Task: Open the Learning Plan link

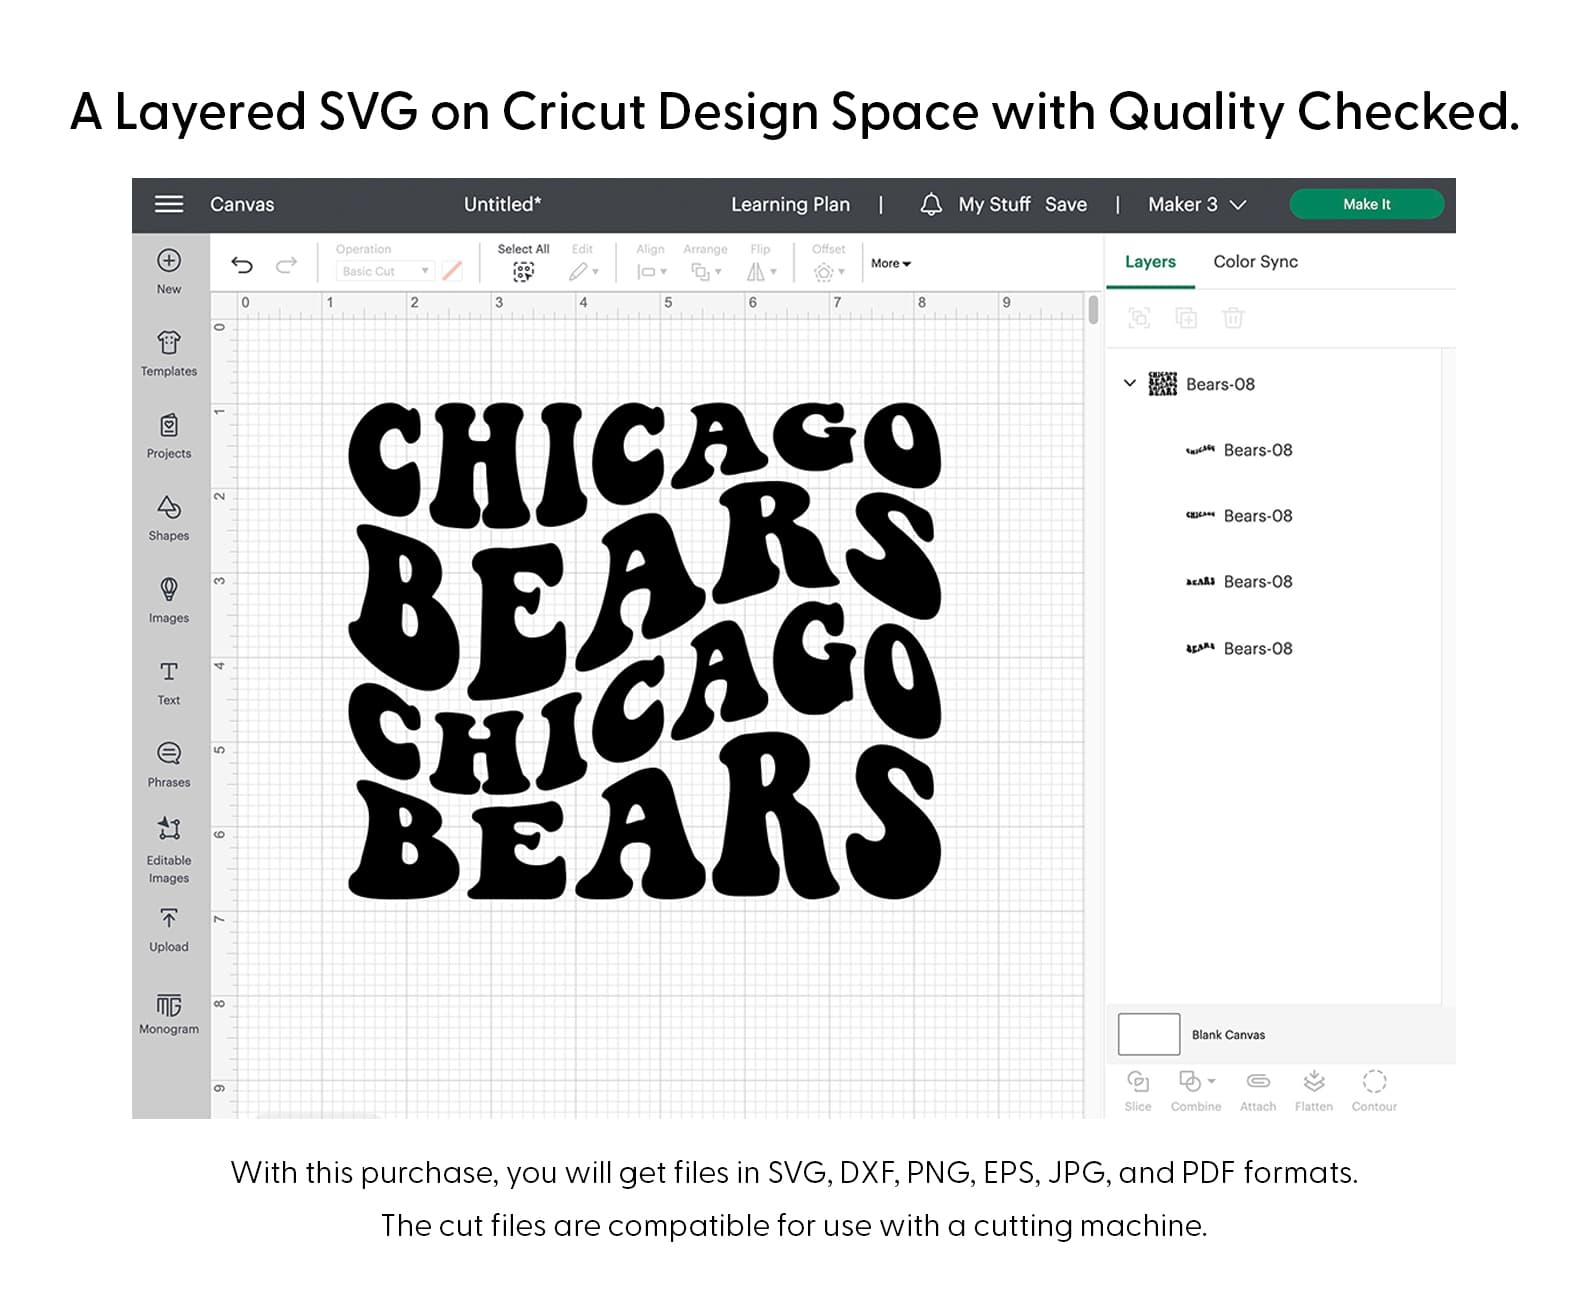Action: pos(790,204)
